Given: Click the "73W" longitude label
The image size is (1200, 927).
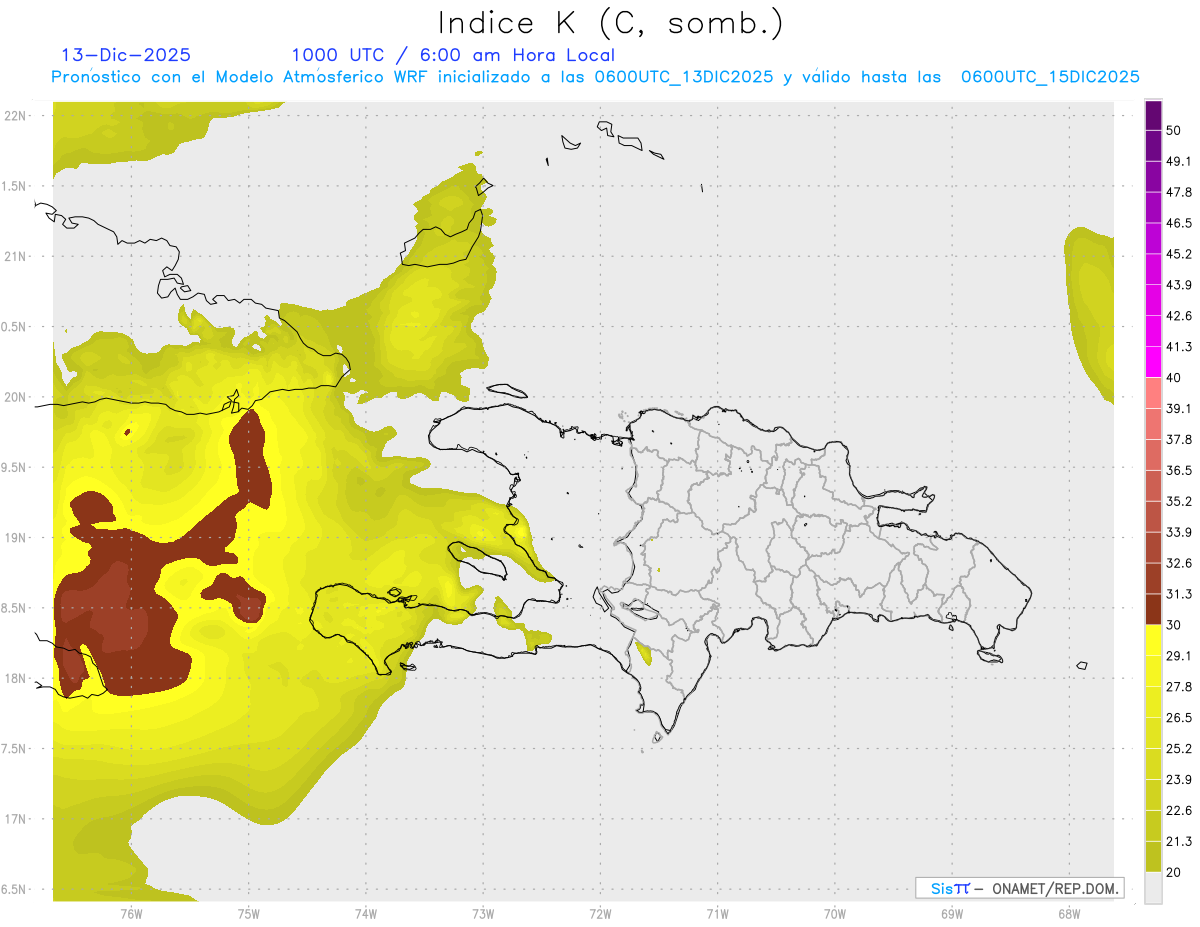Looking at the screenshot, I should click(x=483, y=914).
